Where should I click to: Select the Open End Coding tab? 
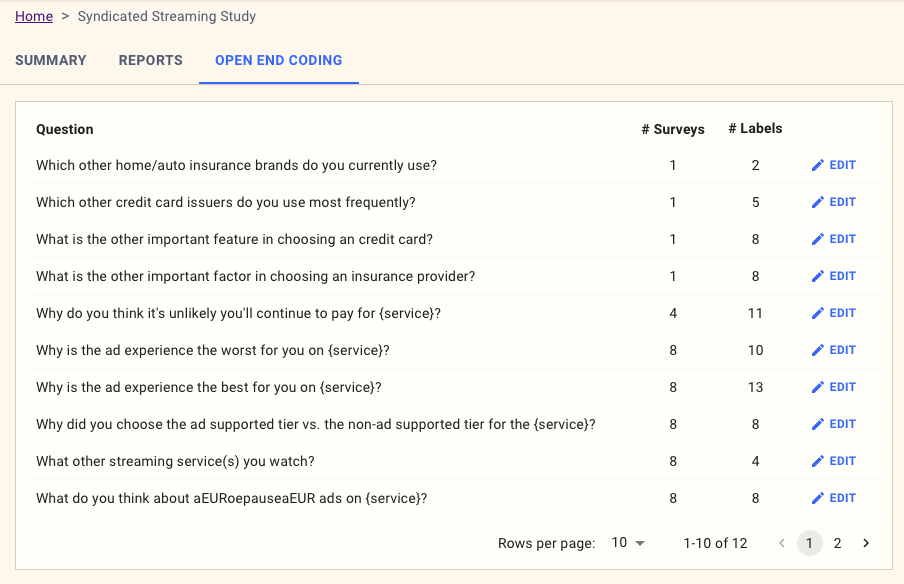click(278, 60)
